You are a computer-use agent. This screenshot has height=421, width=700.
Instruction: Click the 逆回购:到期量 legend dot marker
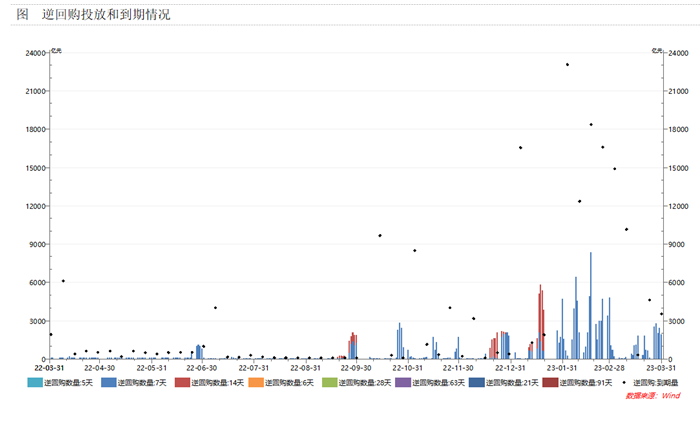click(x=625, y=383)
